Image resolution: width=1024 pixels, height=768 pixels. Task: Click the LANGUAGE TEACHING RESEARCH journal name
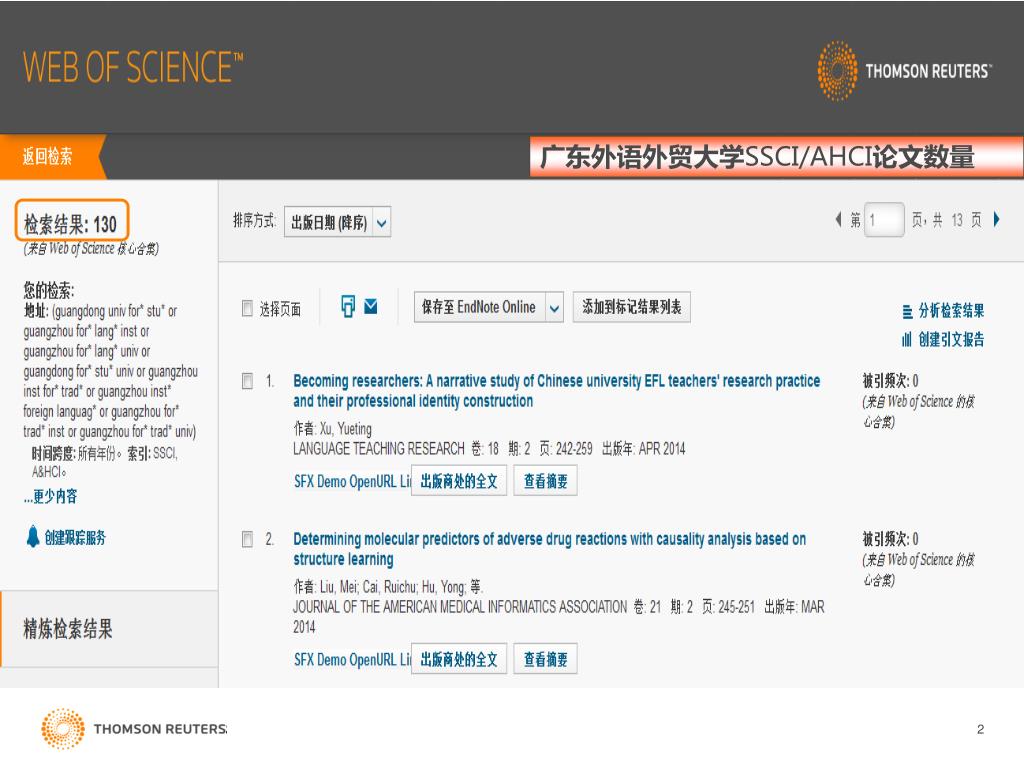pyautogui.click(x=379, y=449)
